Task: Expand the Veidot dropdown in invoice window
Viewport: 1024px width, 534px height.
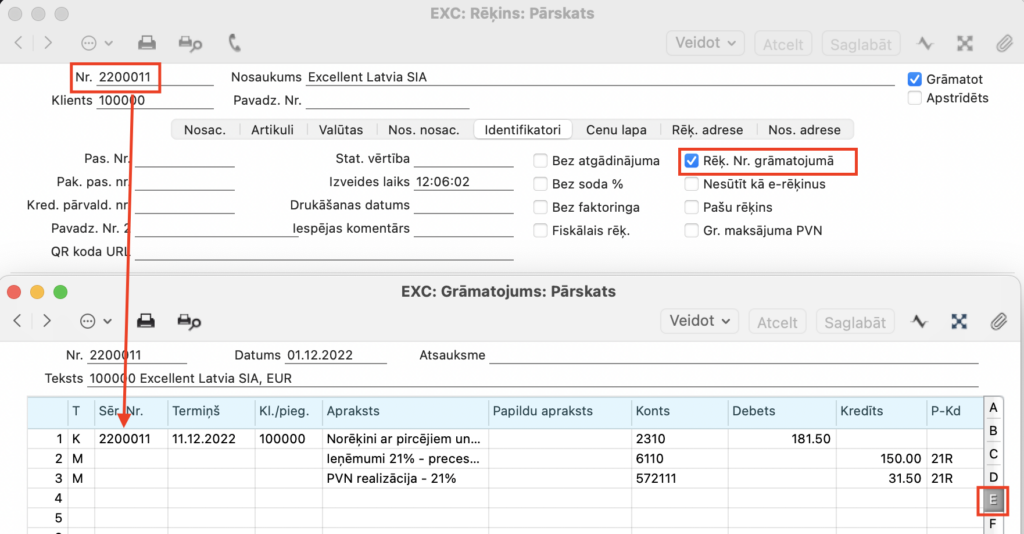Action: (705, 43)
